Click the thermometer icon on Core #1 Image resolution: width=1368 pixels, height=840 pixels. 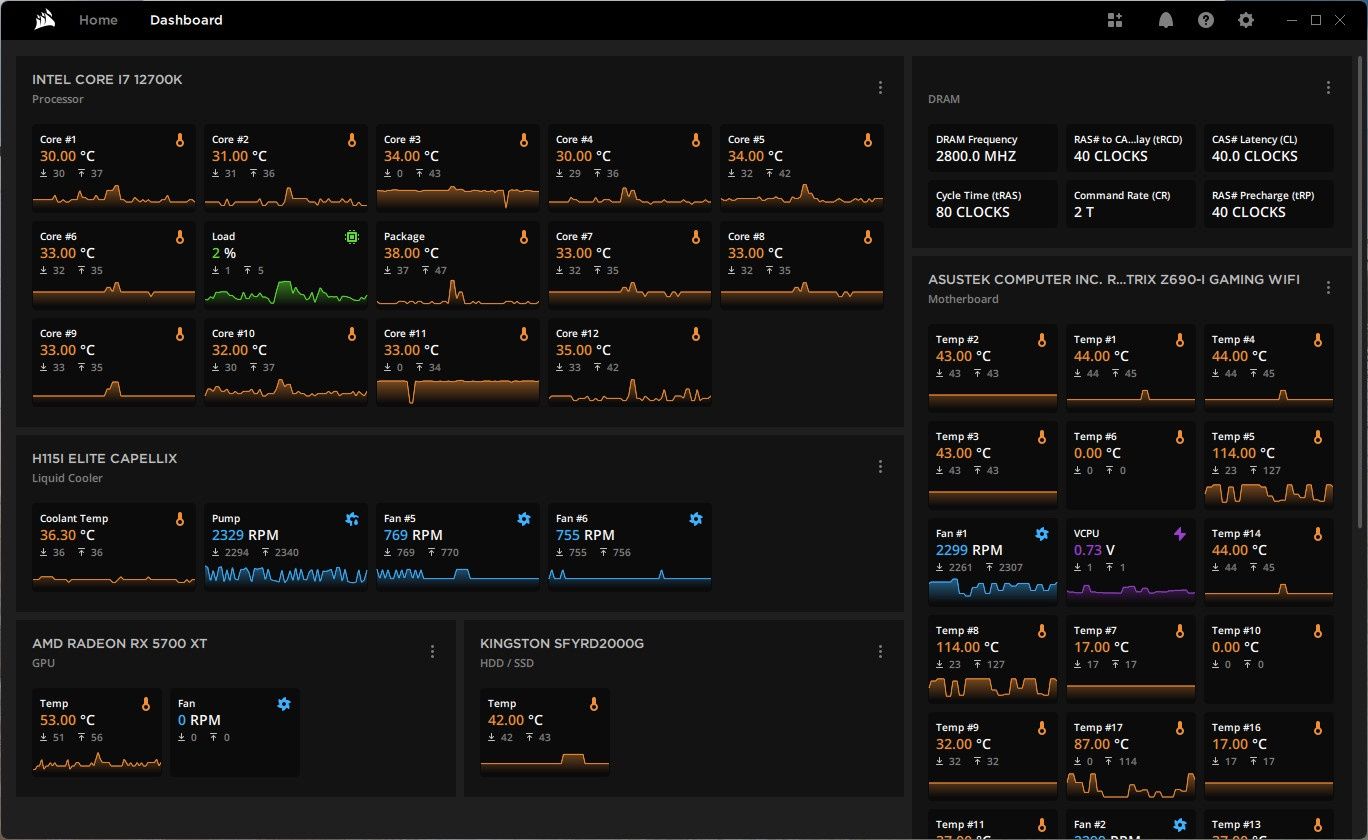coord(180,141)
